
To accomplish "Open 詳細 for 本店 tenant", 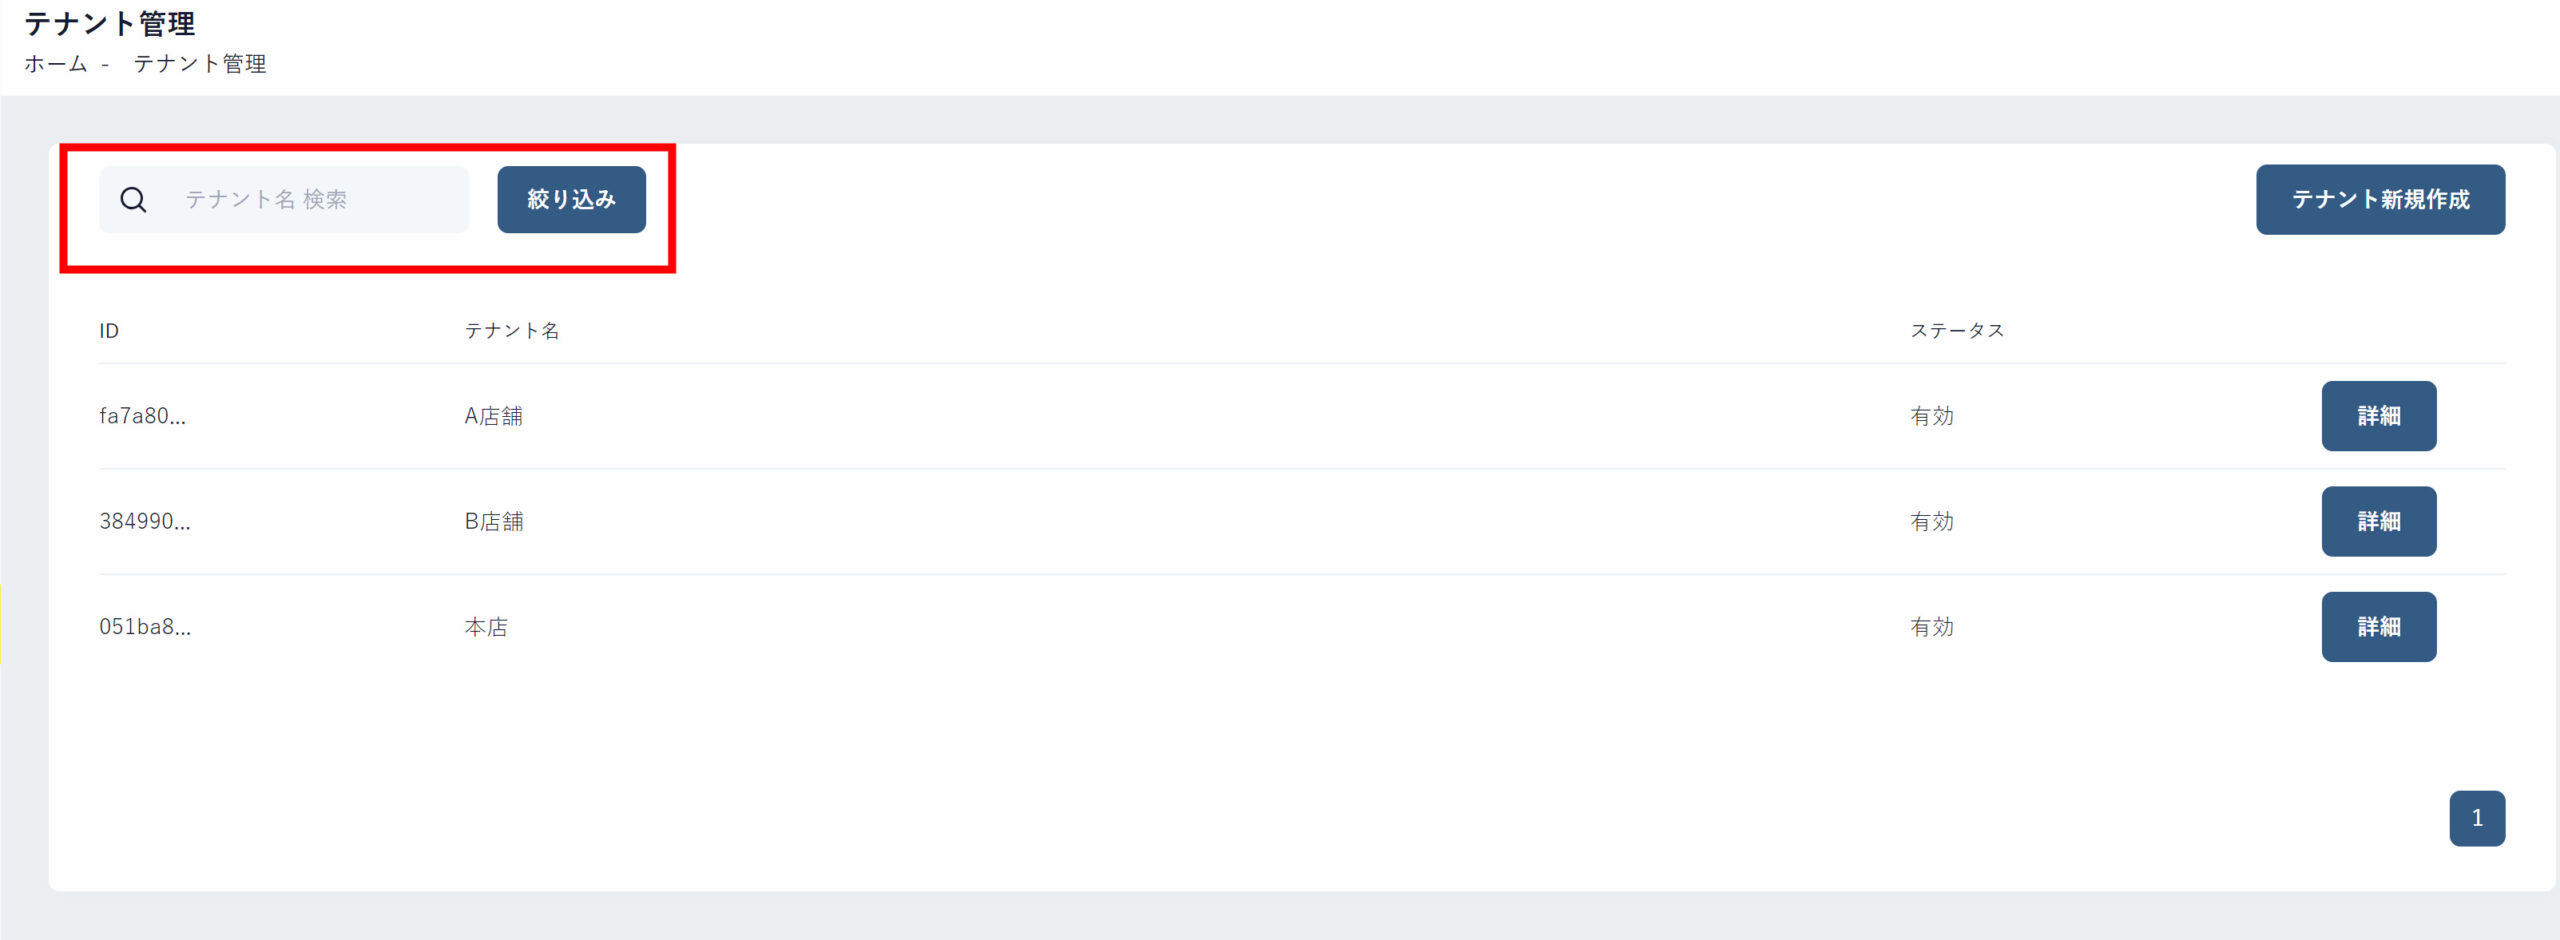I will 2379,627.
